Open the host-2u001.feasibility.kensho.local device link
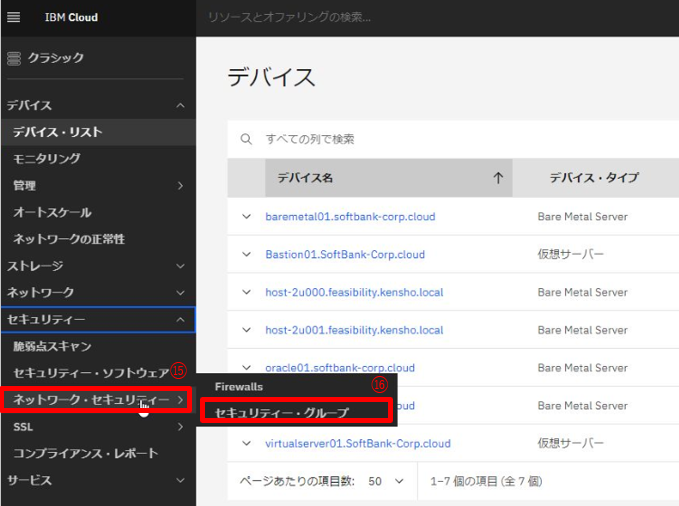 point(354,329)
